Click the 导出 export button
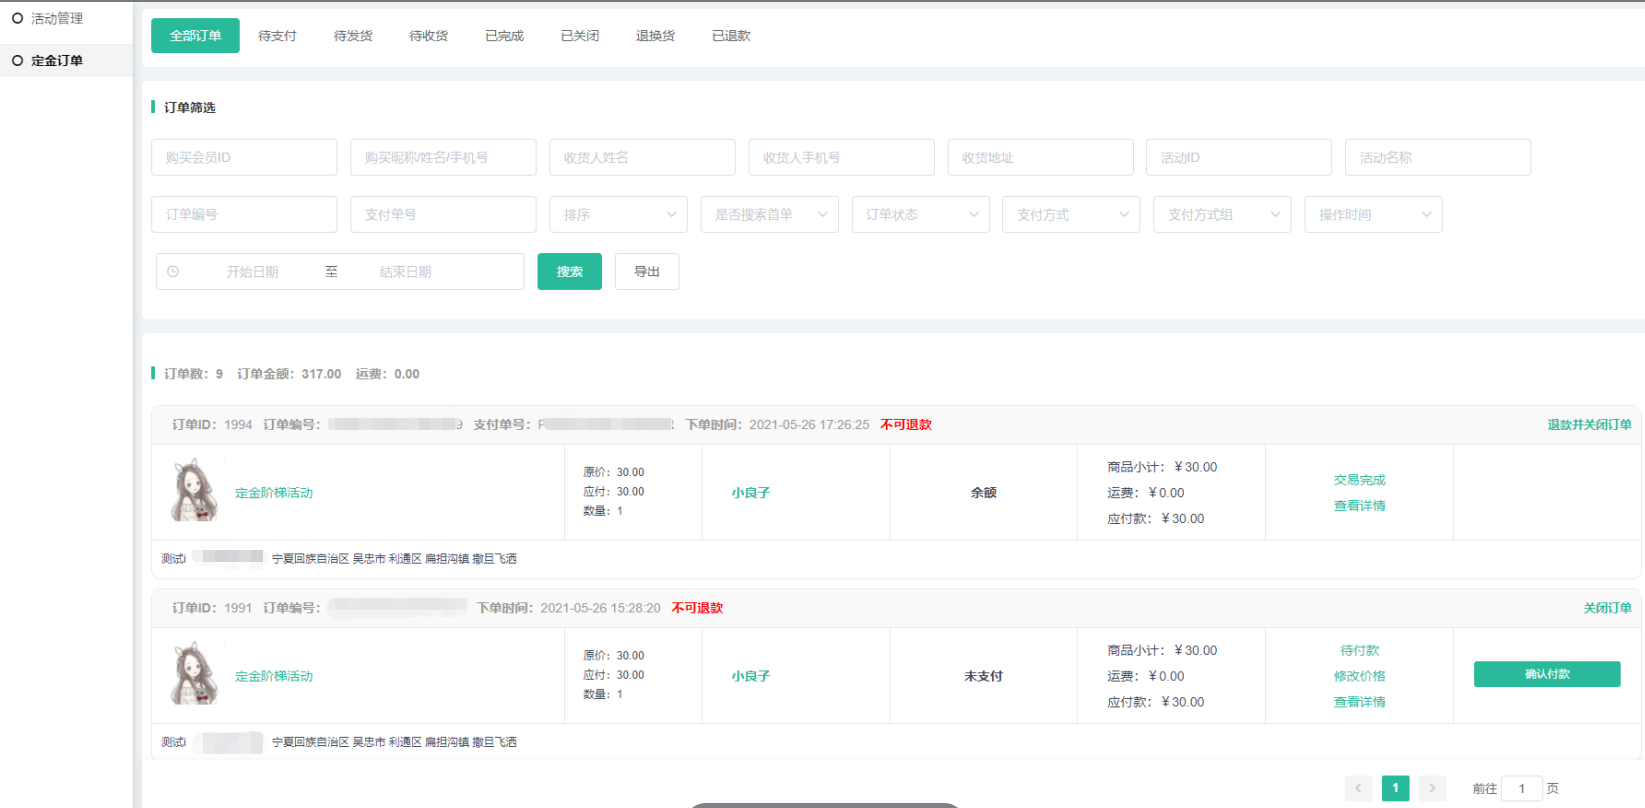The image size is (1645, 808). click(647, 272)
